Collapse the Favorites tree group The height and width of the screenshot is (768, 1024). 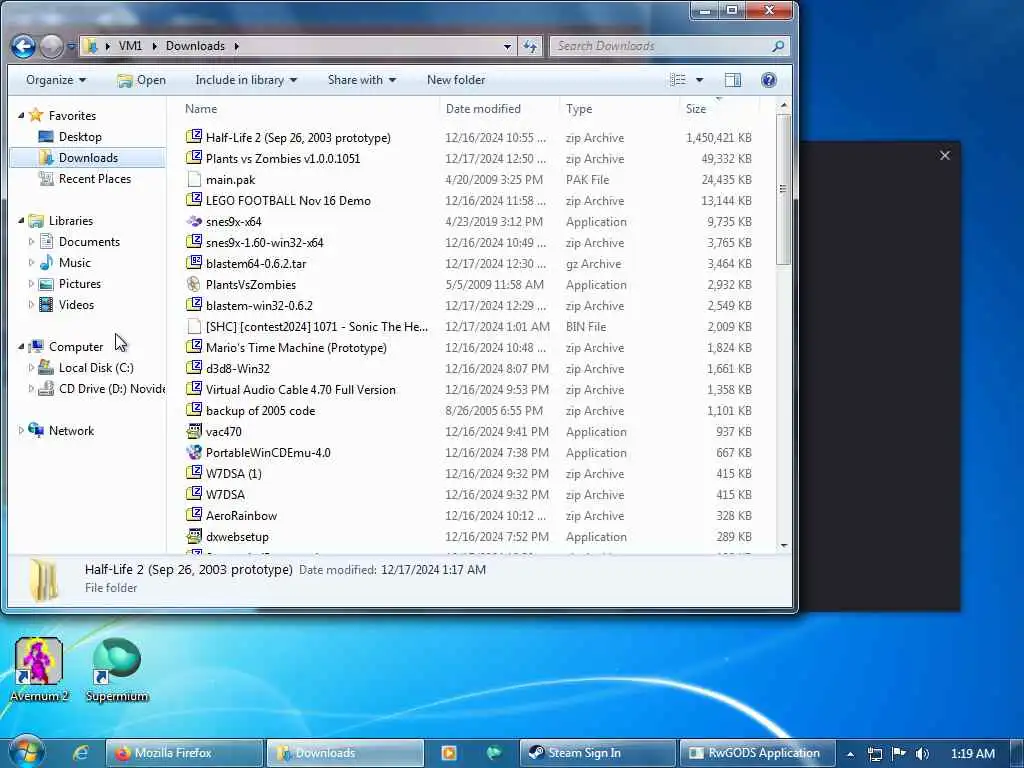pyautogui.click(x=21, y=116)
